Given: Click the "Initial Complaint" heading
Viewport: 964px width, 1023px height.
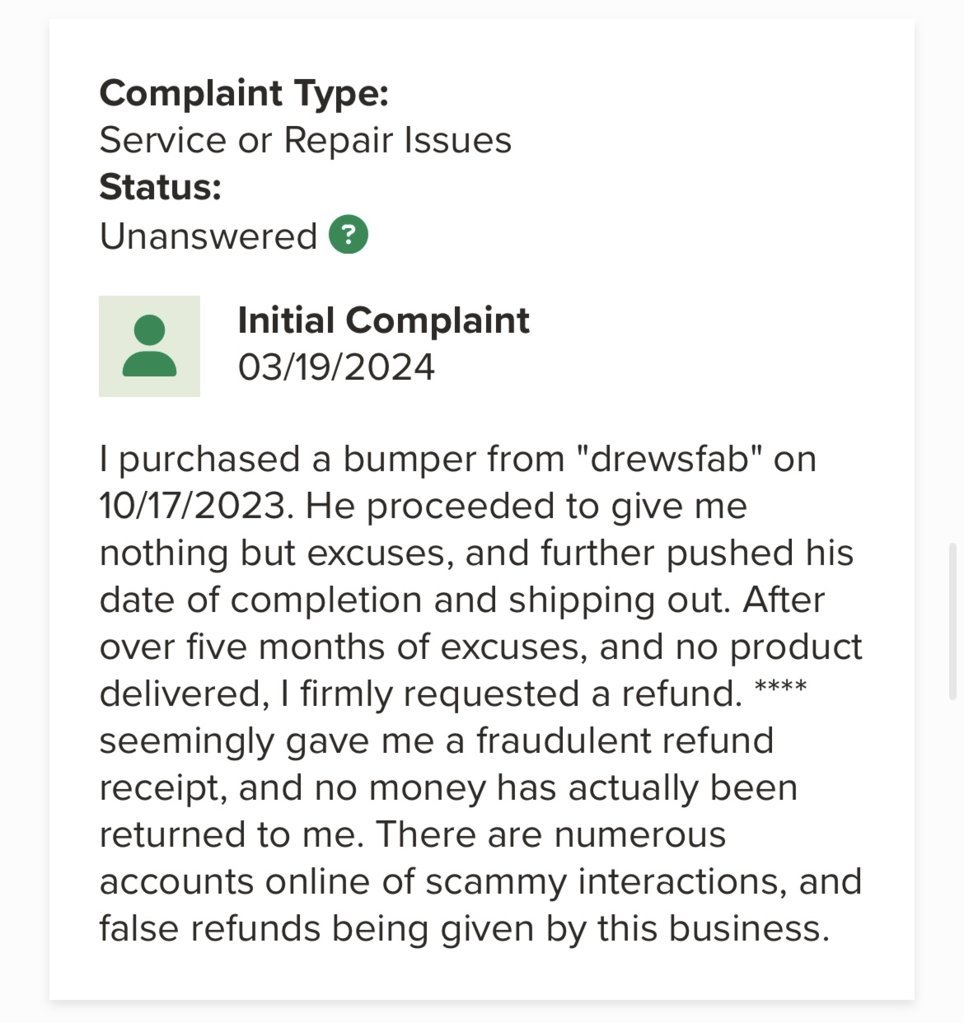Looking at the screenshot, I should pos(384,320).
